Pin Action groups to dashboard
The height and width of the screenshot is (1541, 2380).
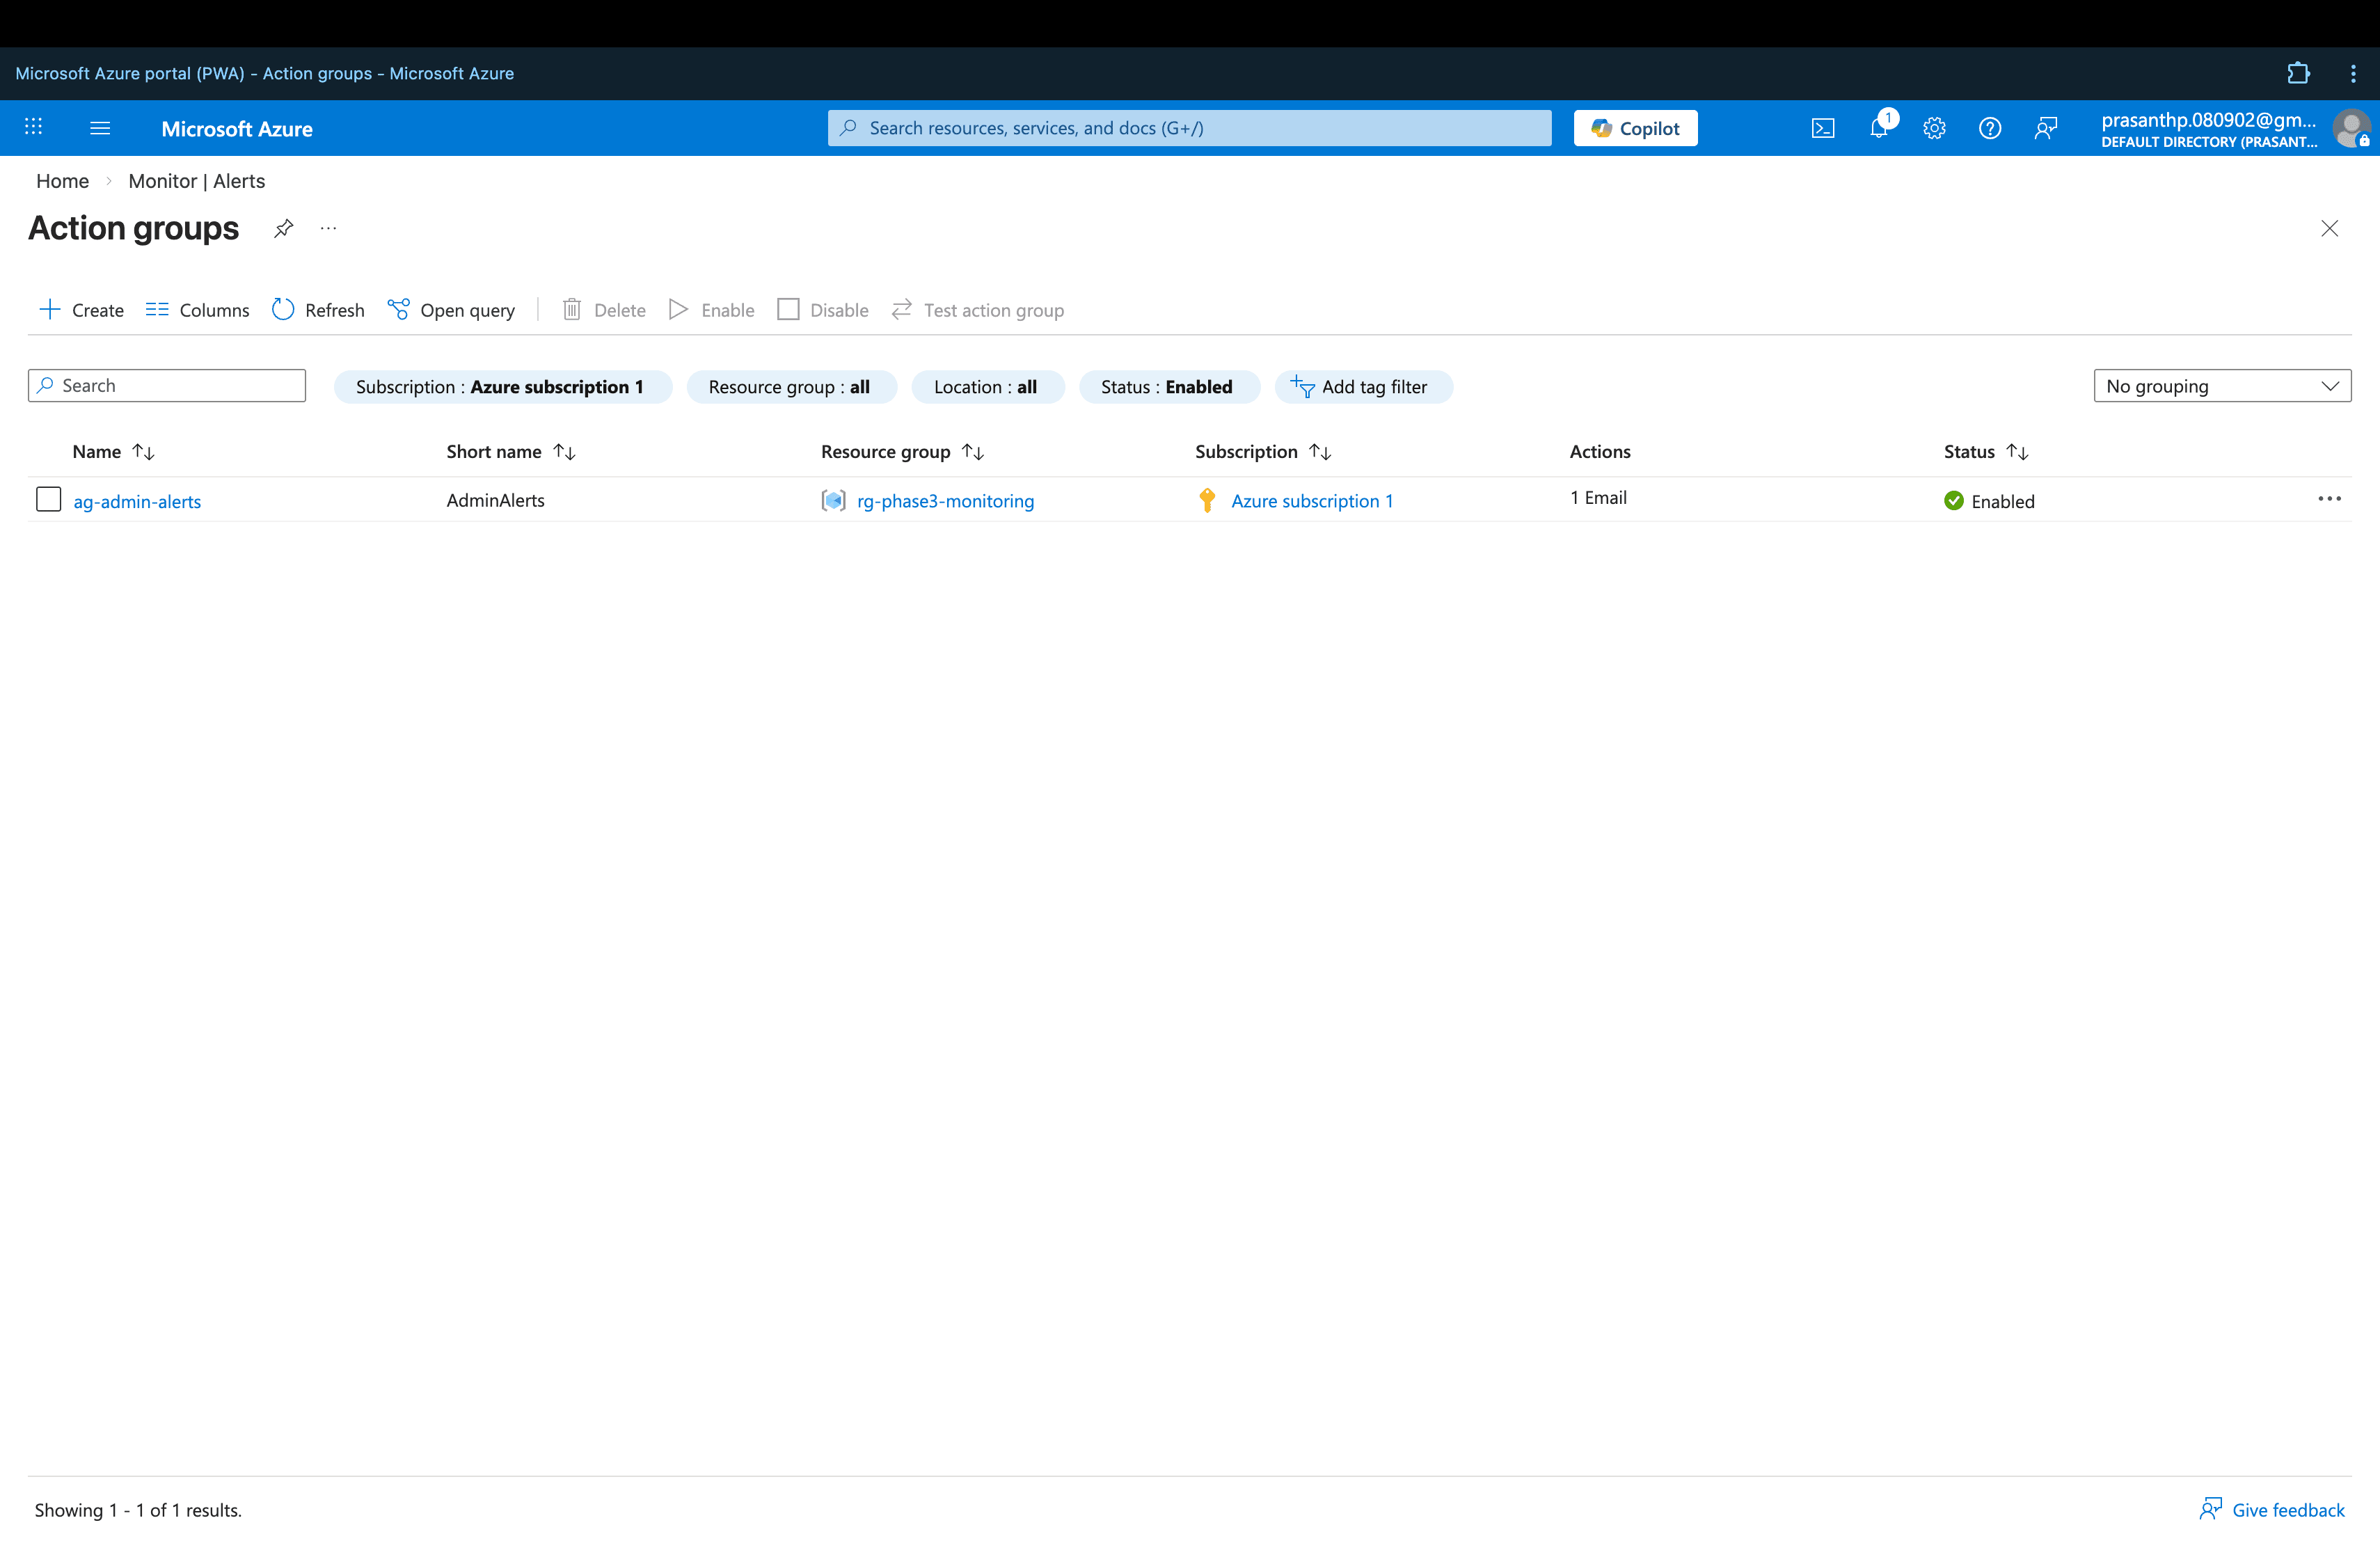284,228
